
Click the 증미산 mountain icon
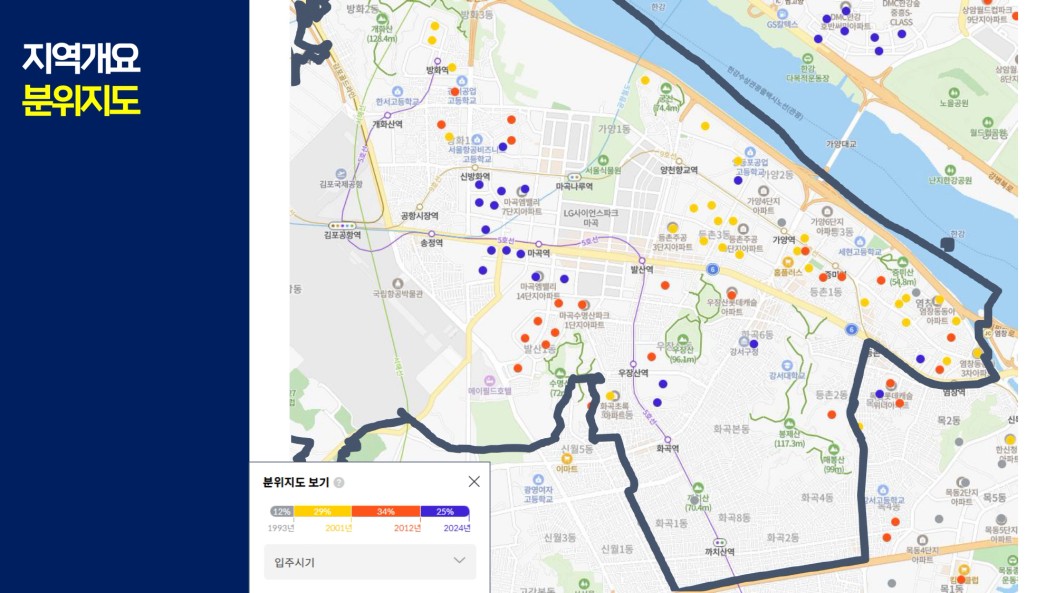tap(902, 262)
